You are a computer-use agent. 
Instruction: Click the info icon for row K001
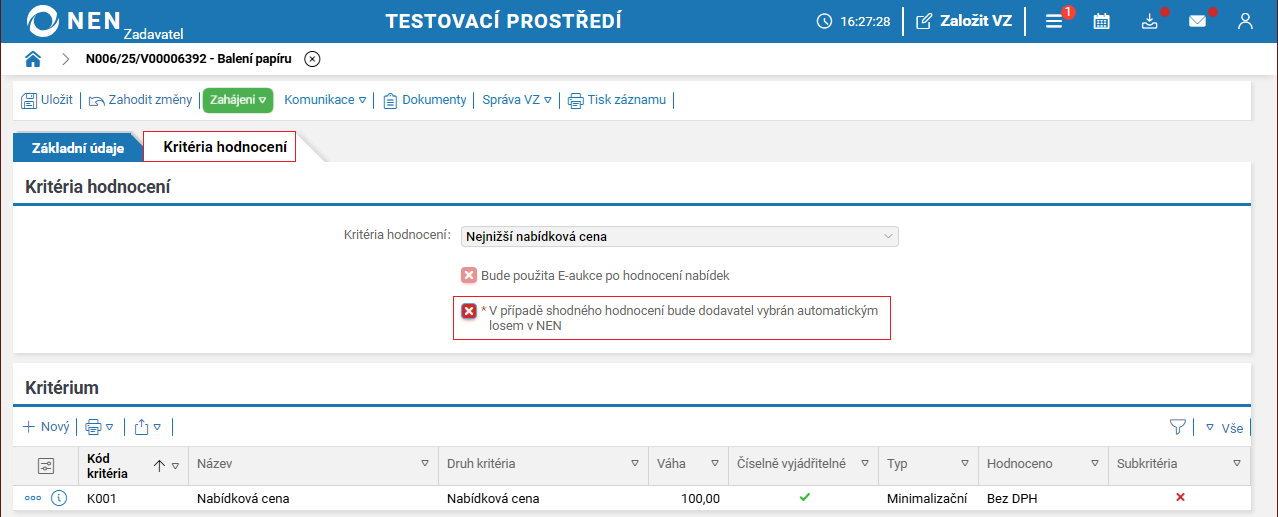[x=58, y=498]
